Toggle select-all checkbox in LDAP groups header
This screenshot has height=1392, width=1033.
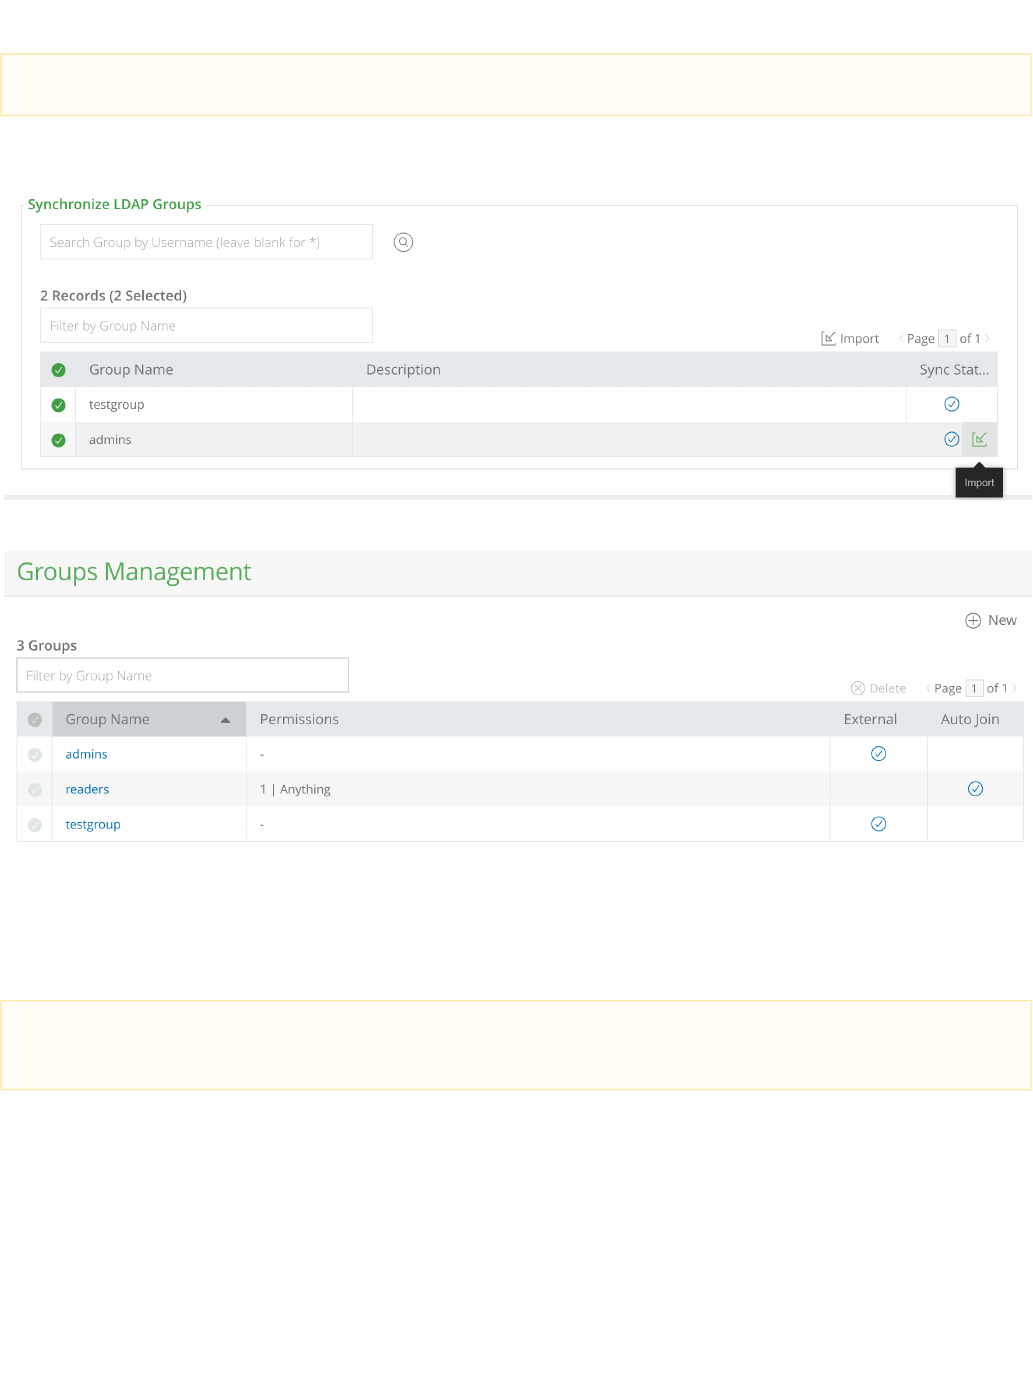pyautogui.click(x=58, y=370)
